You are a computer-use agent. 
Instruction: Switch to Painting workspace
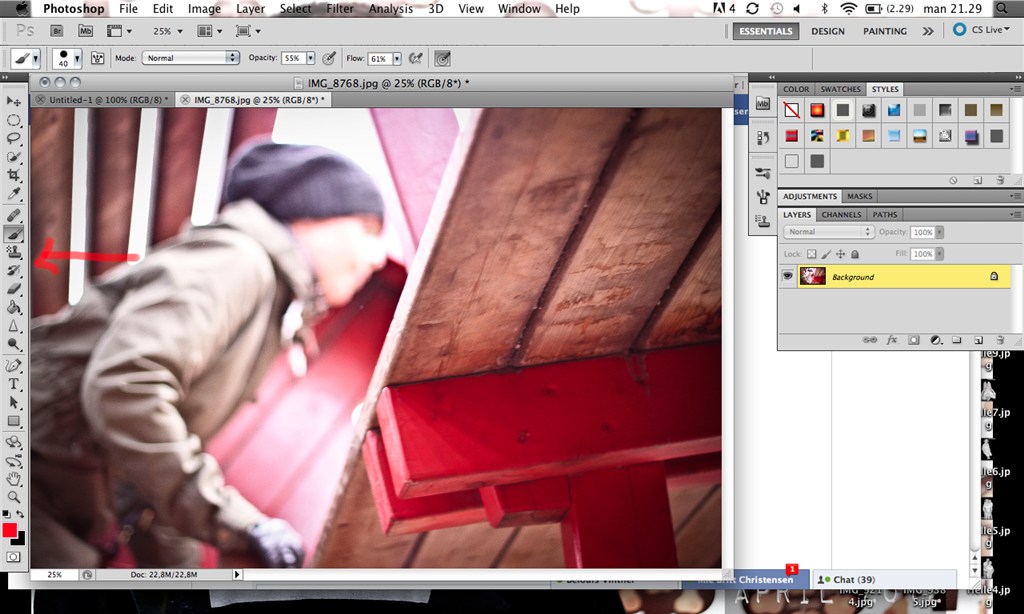coord(885,31)
